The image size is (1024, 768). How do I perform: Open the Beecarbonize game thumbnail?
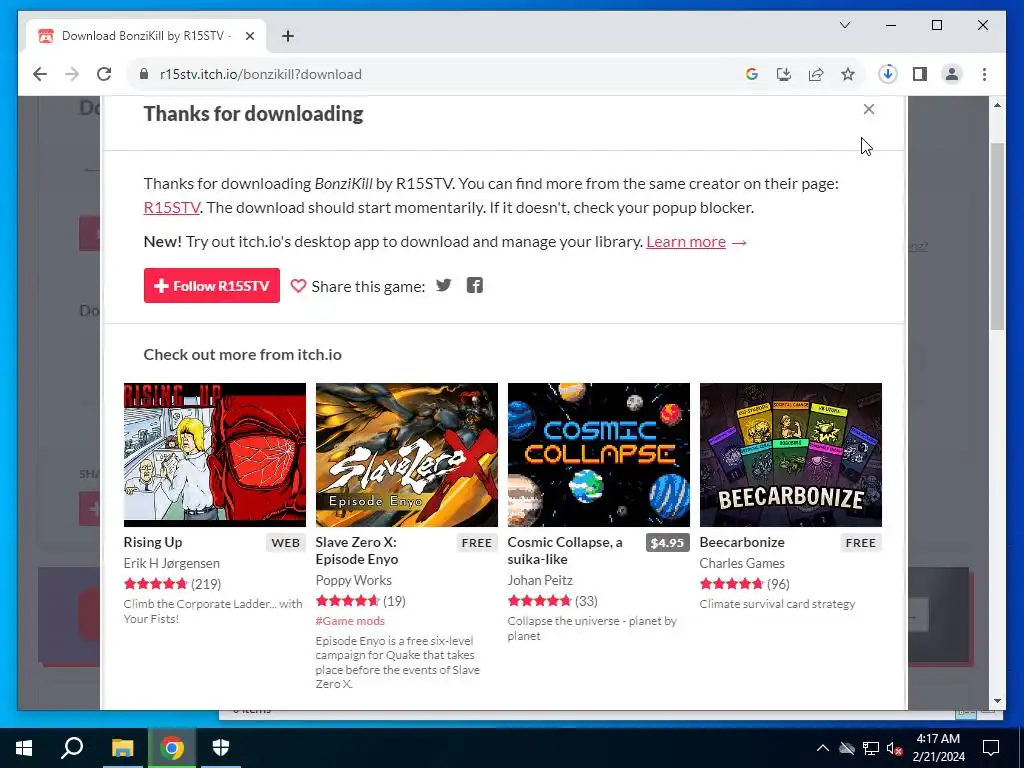(791, 455)
